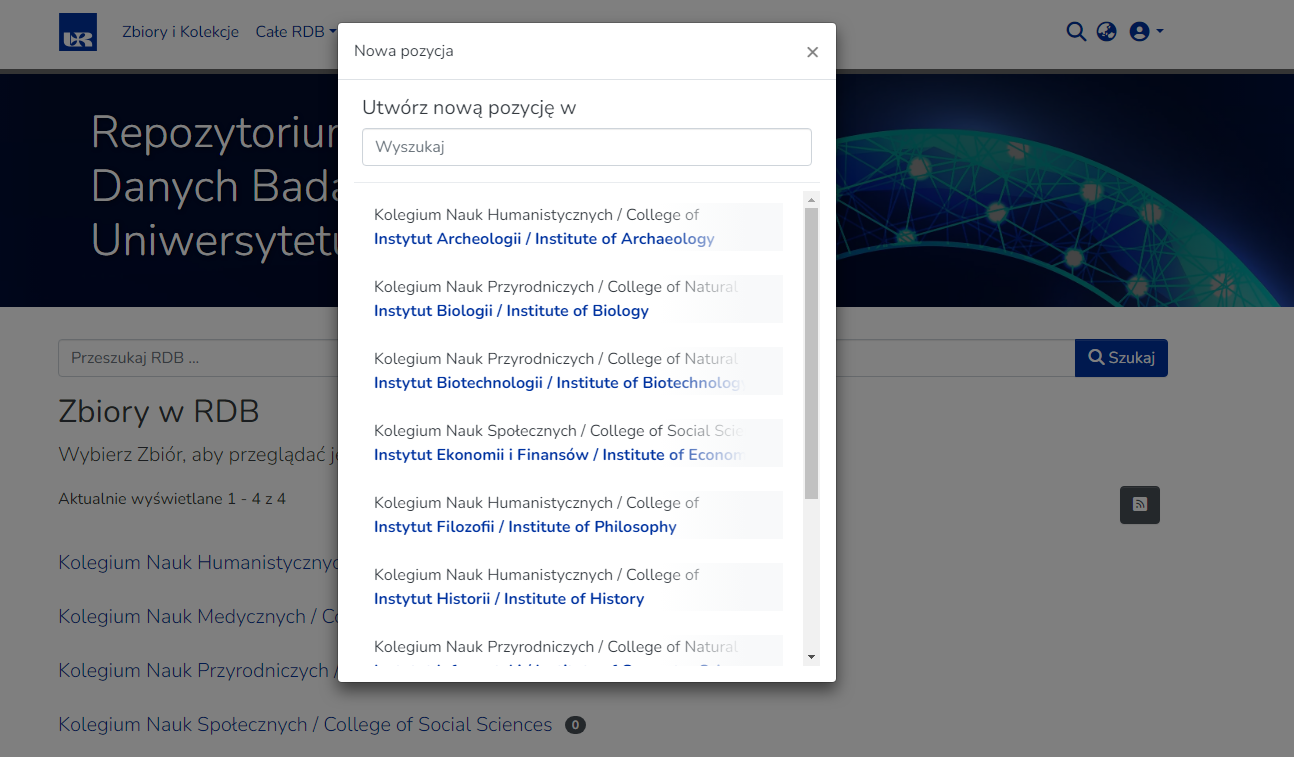Select Instytut Archeologii collection
Image resolution: width=1294 pixels, height=757 pixels.
544,239
